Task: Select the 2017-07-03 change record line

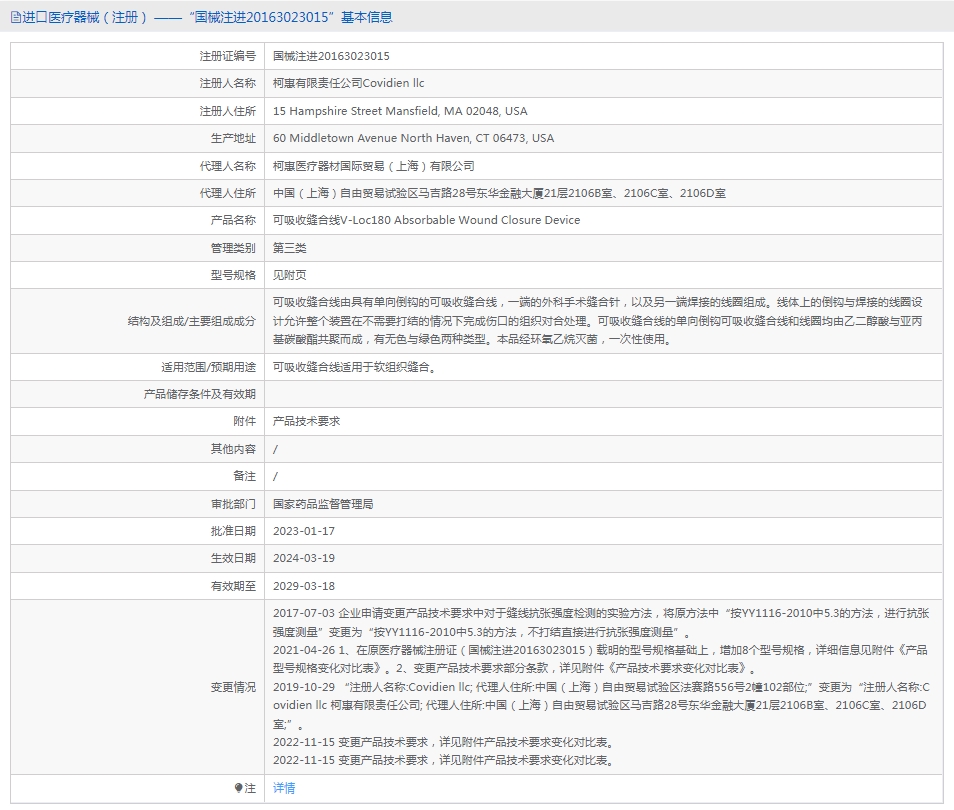Action: [601, 623]
